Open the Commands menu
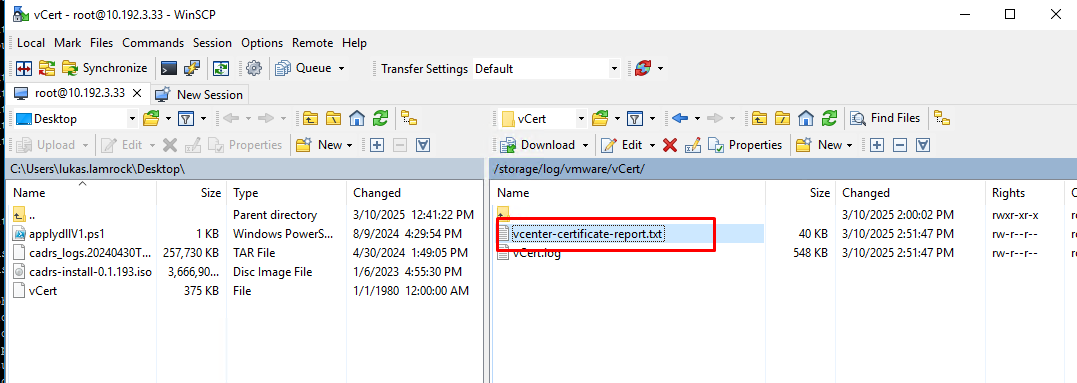 click(x=153, y=43)
